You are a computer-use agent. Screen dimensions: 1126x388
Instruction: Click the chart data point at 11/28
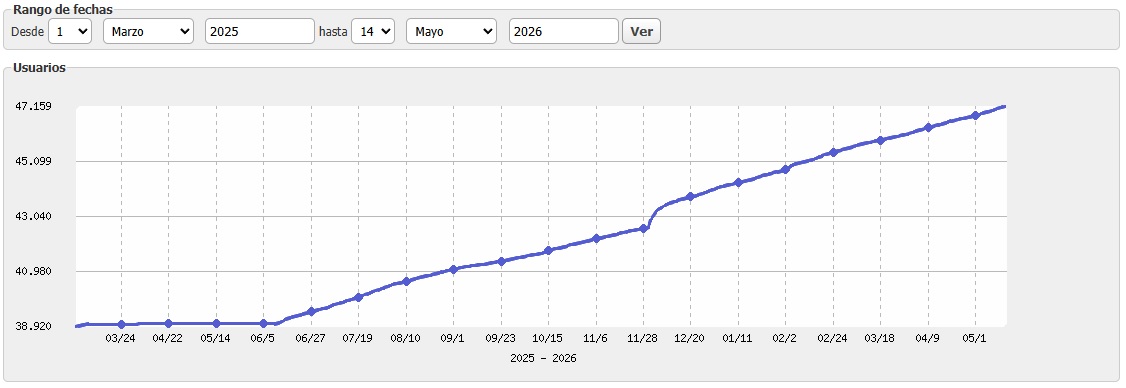(643, 228)
